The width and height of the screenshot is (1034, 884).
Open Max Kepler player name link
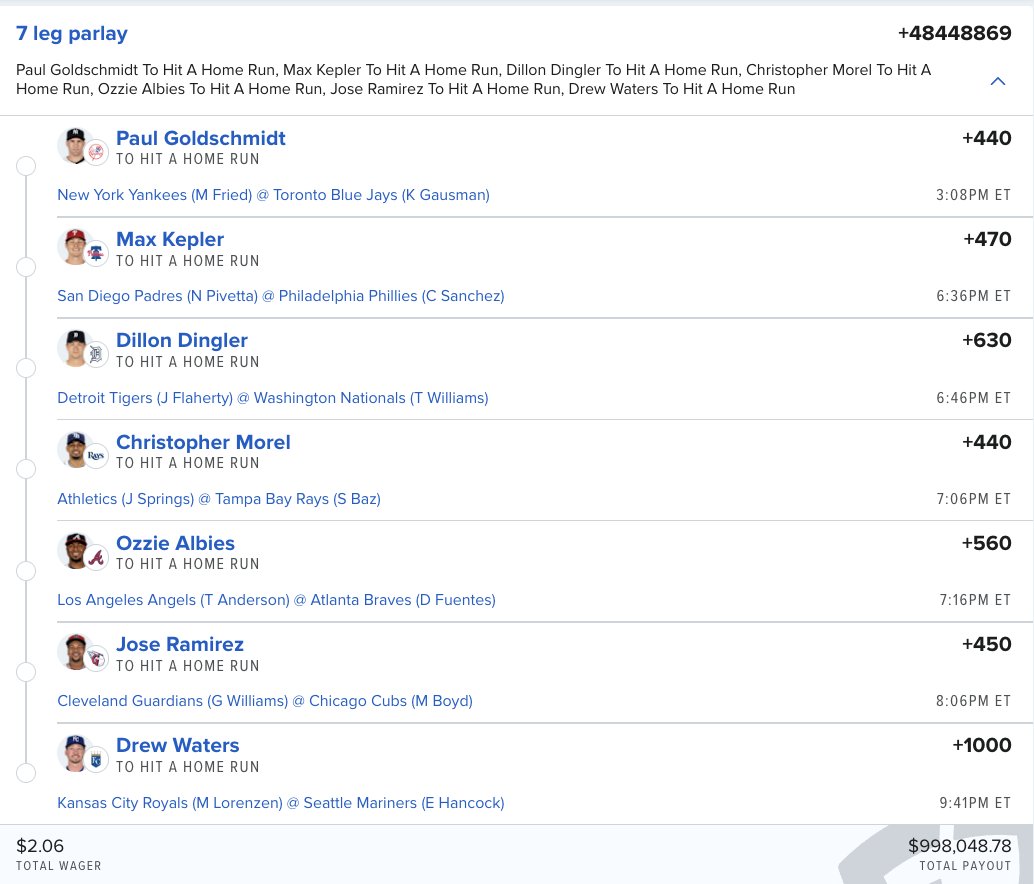coord(170,240)
